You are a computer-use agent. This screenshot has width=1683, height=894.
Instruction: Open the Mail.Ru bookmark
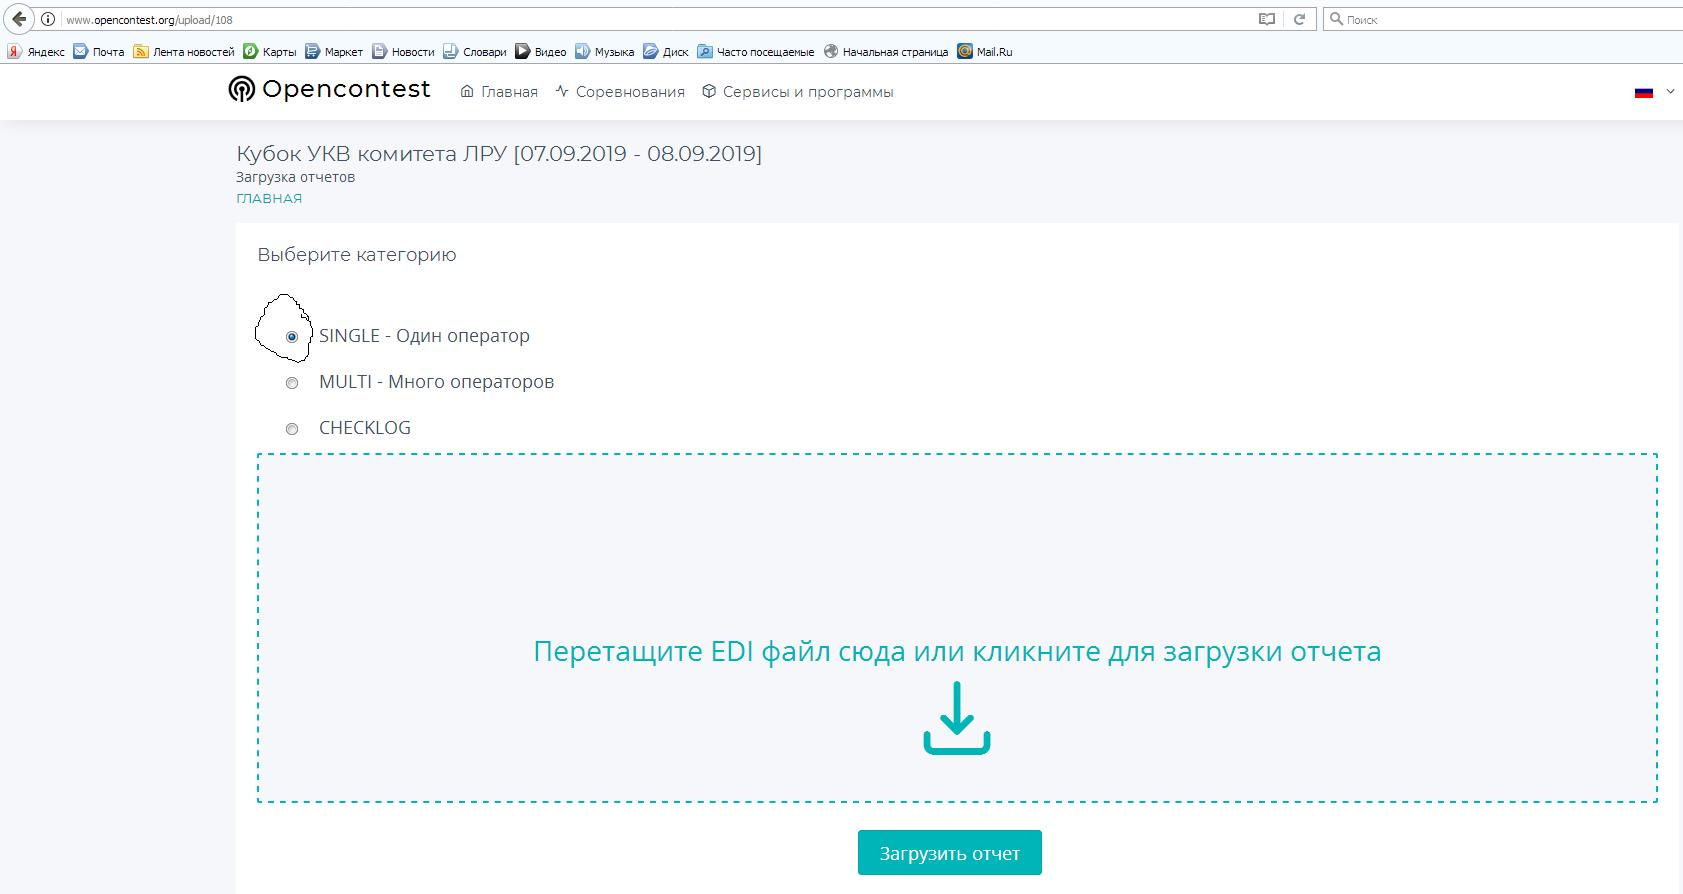point(985,52)
